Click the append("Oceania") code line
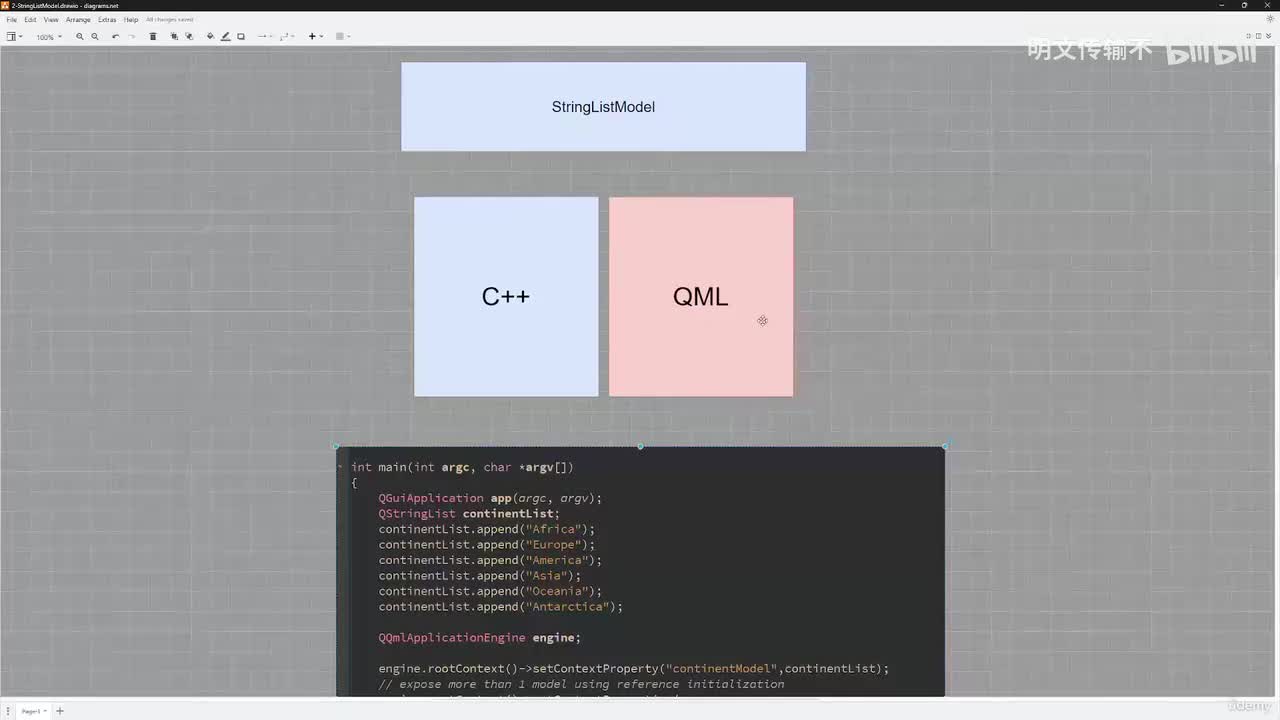Viewport: 1280px width, 720px height. (x=490, y=591)
